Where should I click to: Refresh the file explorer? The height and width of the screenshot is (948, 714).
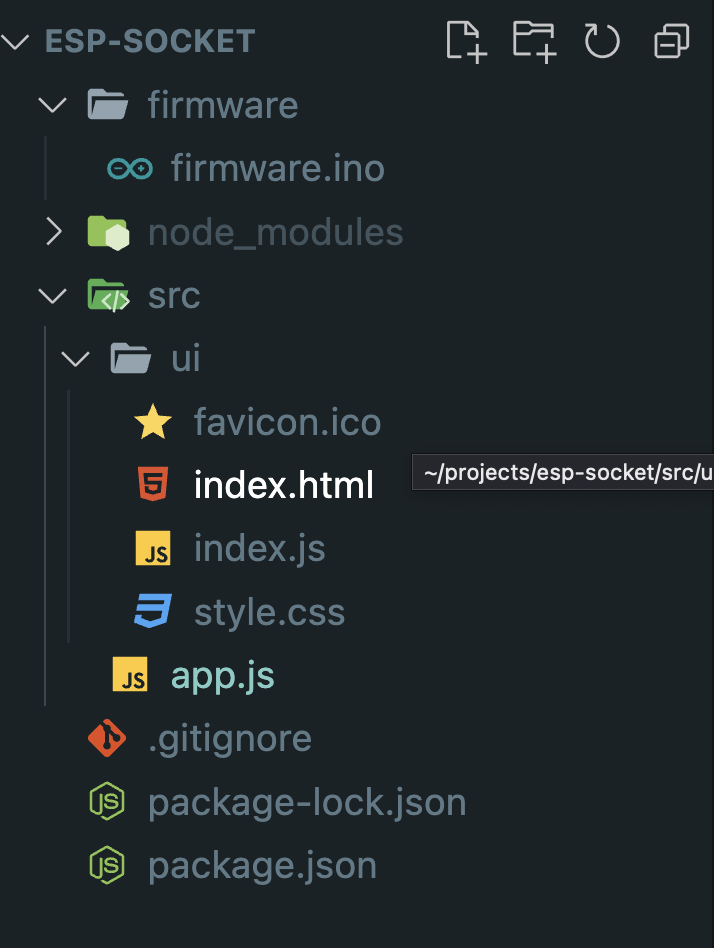(x=602, y=42)
